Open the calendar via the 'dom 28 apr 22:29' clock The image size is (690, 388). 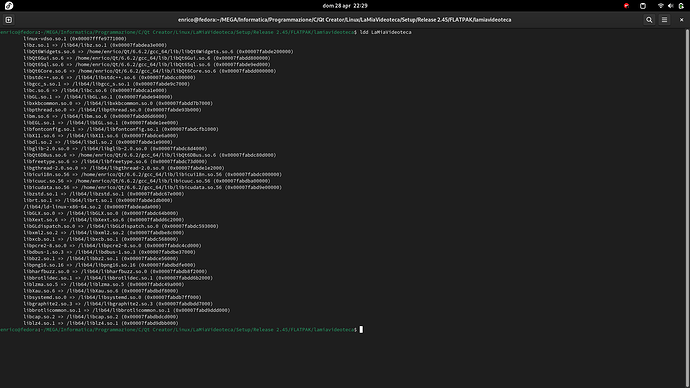[x=345, y=6]
